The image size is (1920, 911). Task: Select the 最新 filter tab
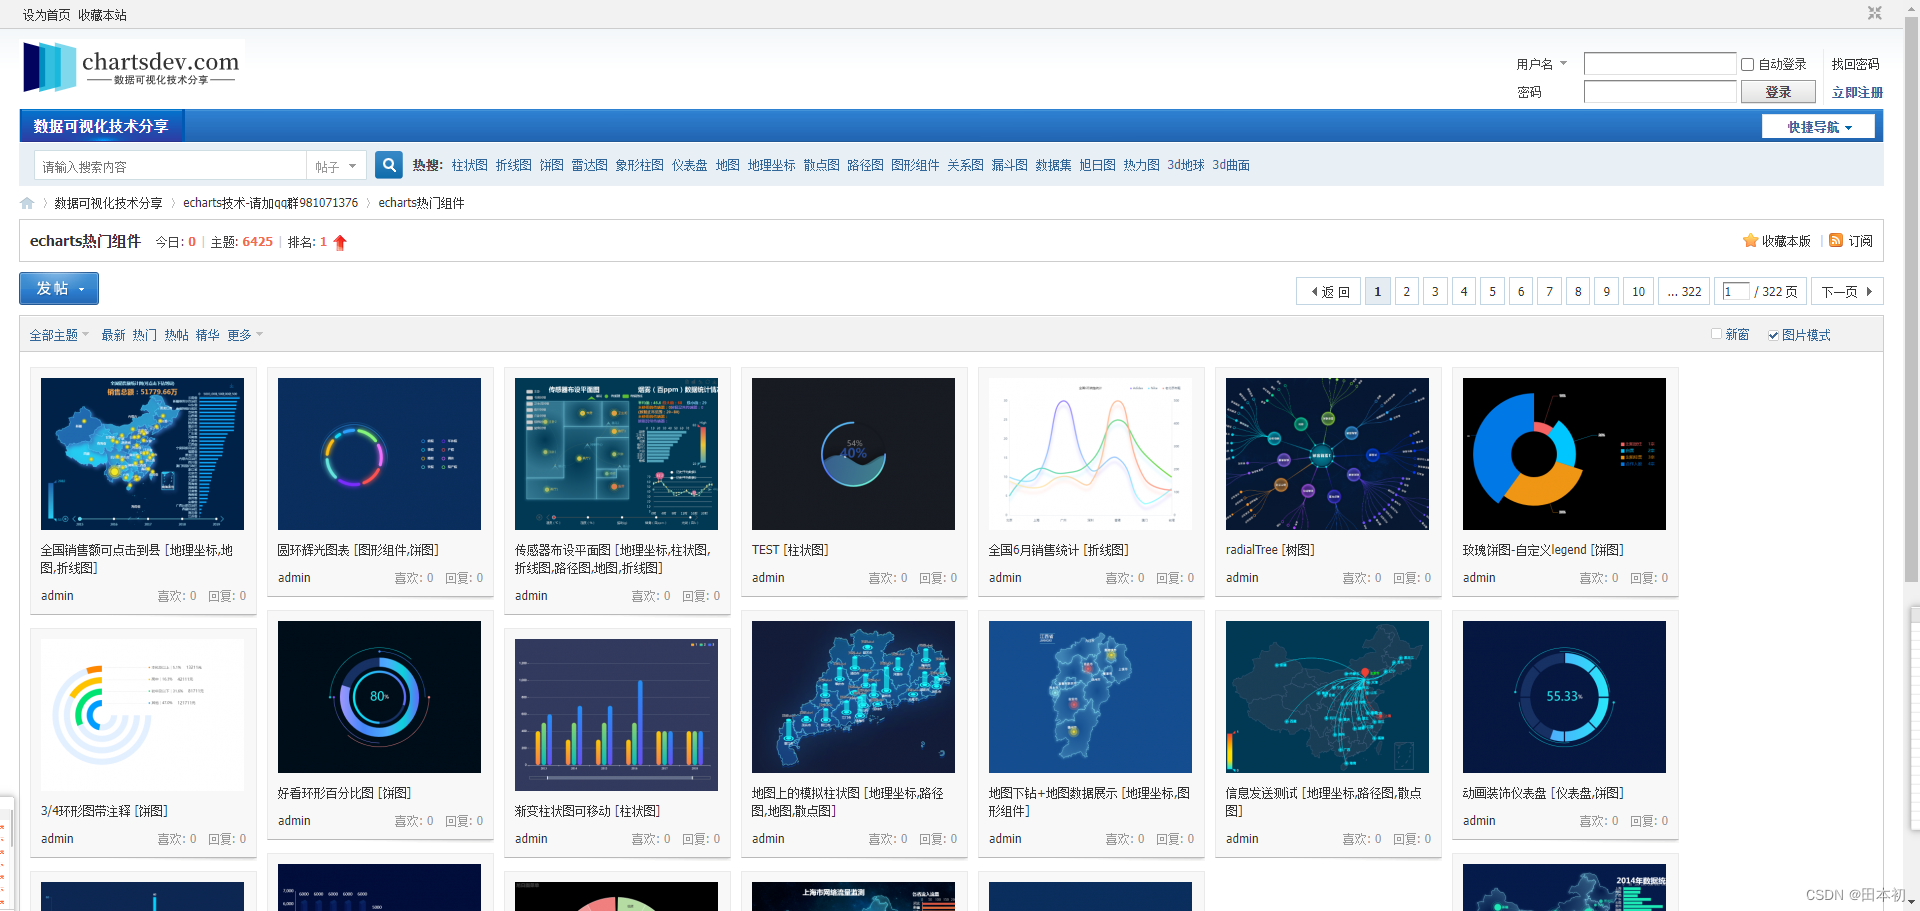click(113, 335)
